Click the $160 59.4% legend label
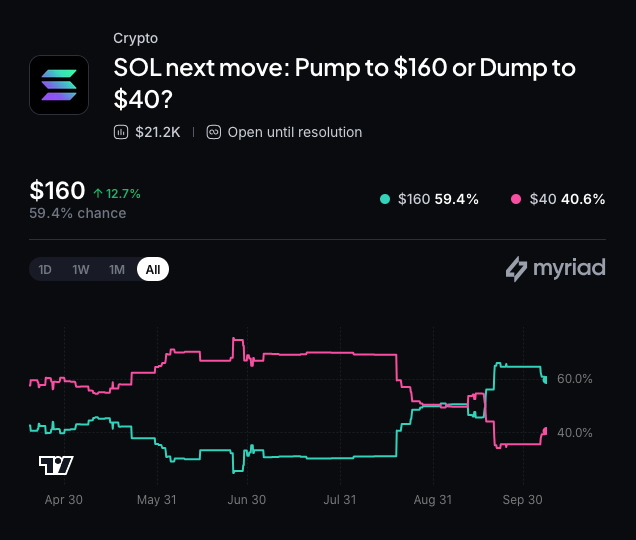Image resolution: width=636 pixels, height=540 pixels. point(438,199)
